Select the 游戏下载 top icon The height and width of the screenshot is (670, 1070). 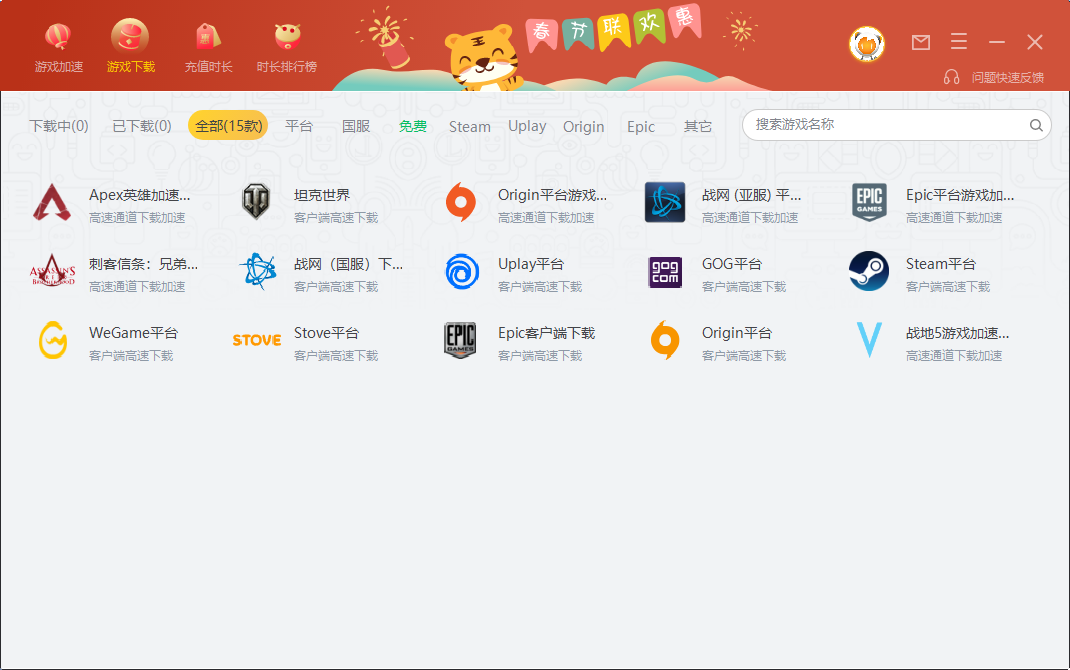click(130, 36)
